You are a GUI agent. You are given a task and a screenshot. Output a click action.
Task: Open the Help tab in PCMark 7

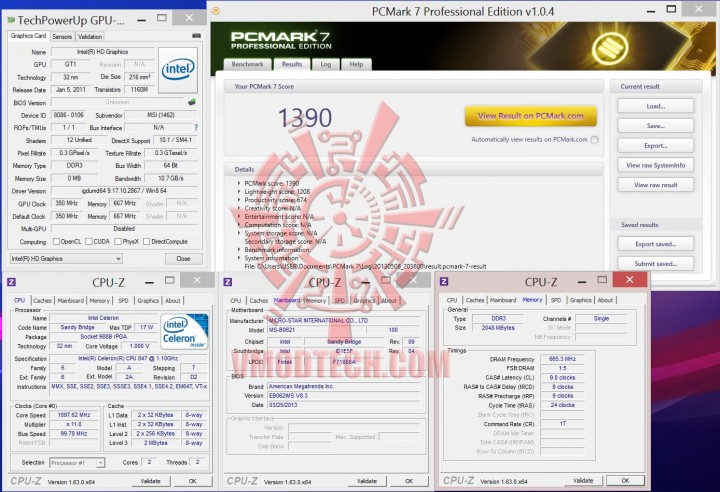tap(356, 64)
